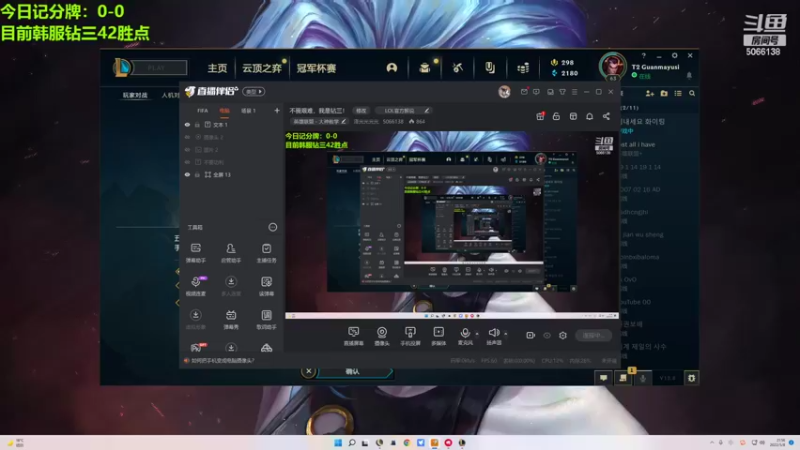Open the message bubble icon in streaming app title bar

click(x=536, y=92)
